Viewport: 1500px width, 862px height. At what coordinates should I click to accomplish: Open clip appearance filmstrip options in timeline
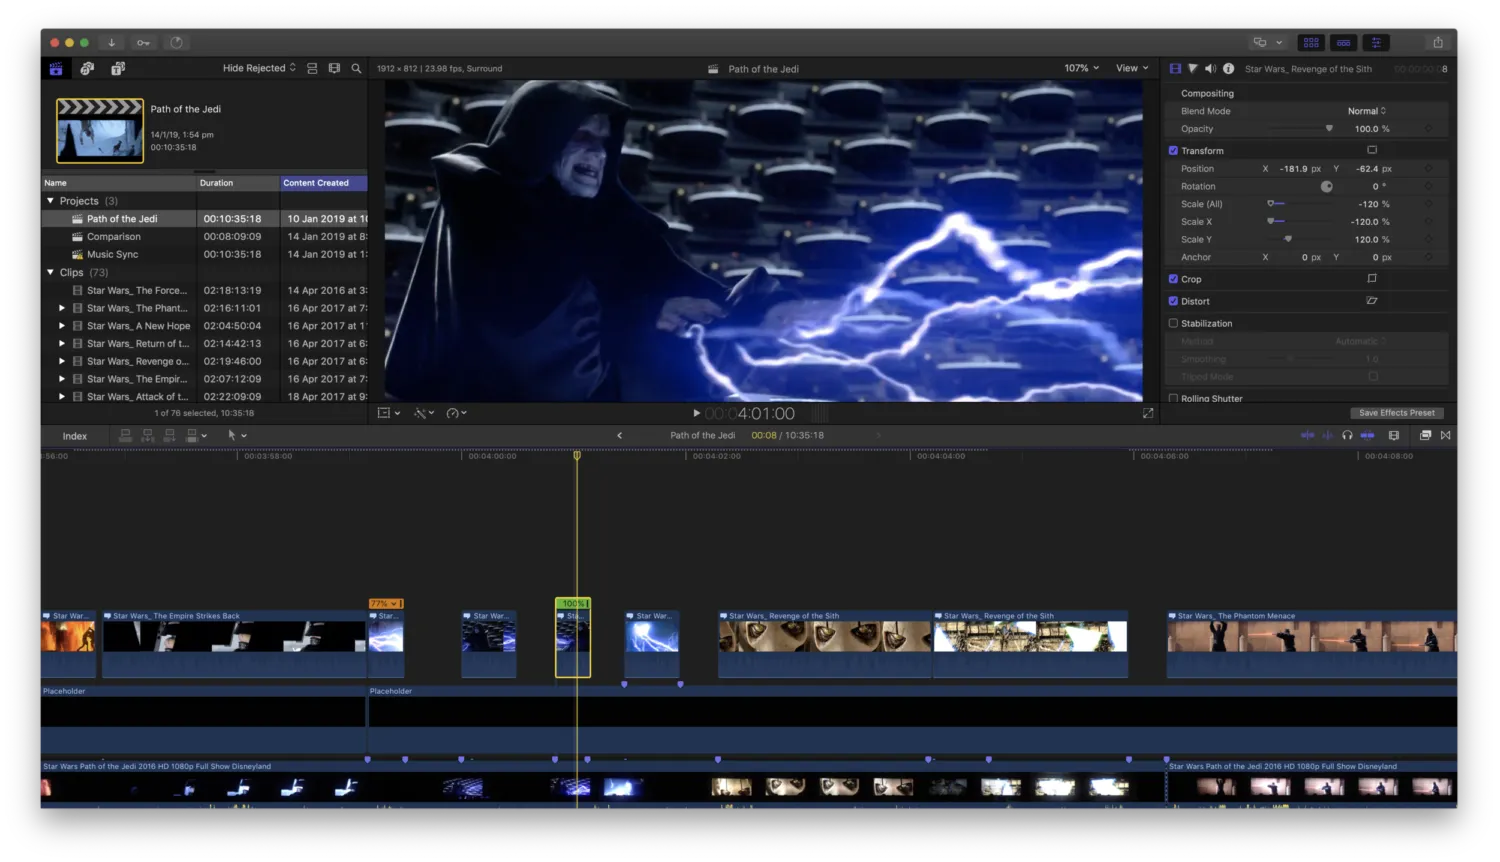[1394, 435]
